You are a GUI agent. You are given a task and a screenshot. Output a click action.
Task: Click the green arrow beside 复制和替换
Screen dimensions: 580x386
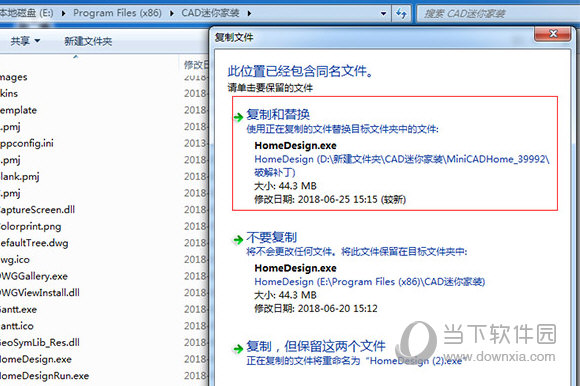[238, 117]
